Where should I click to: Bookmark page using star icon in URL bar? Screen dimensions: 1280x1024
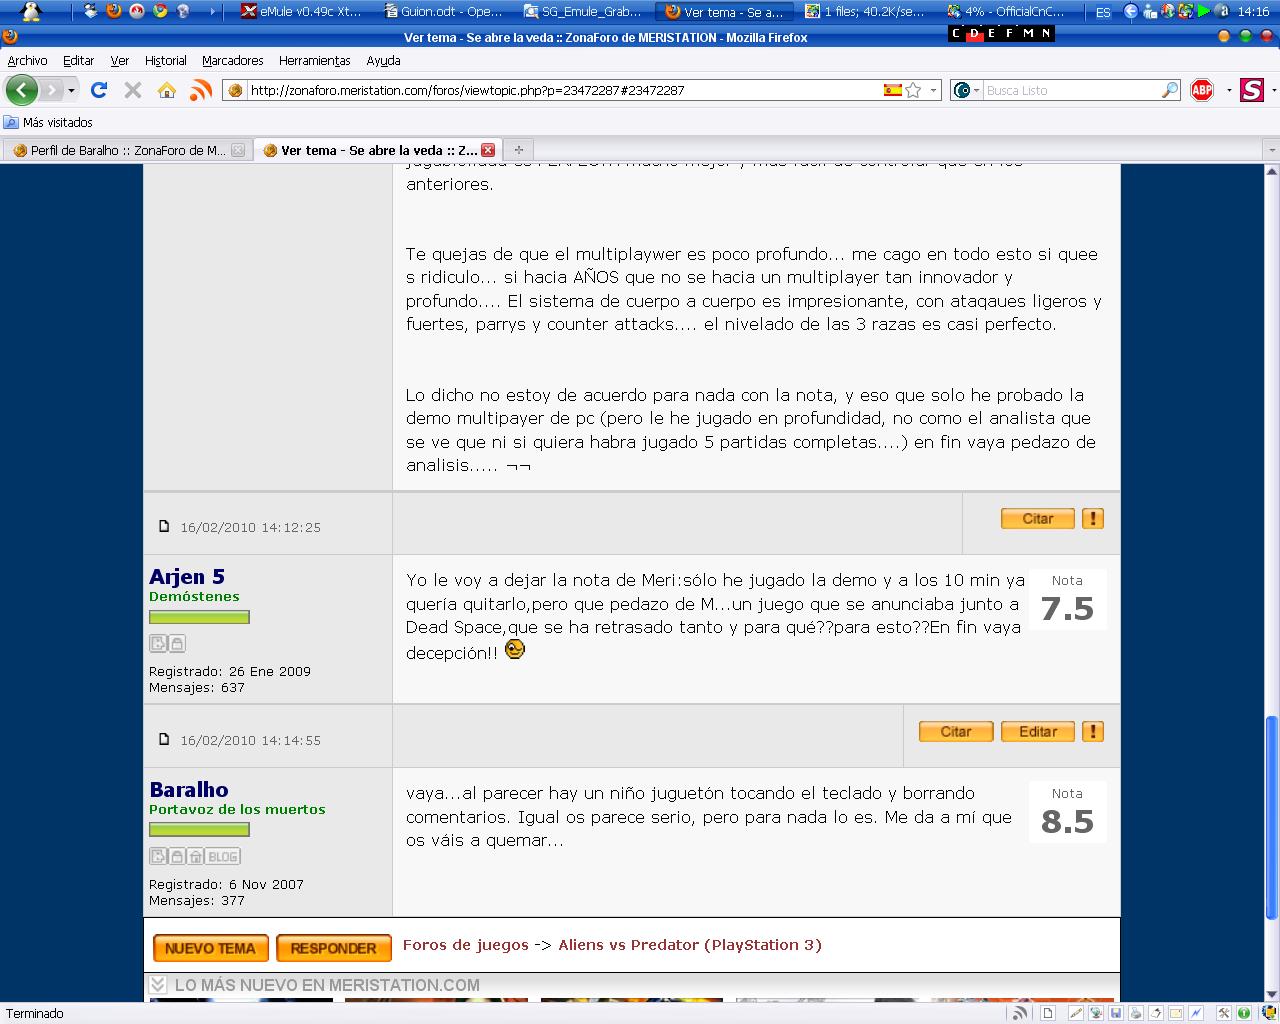(913, 90)
